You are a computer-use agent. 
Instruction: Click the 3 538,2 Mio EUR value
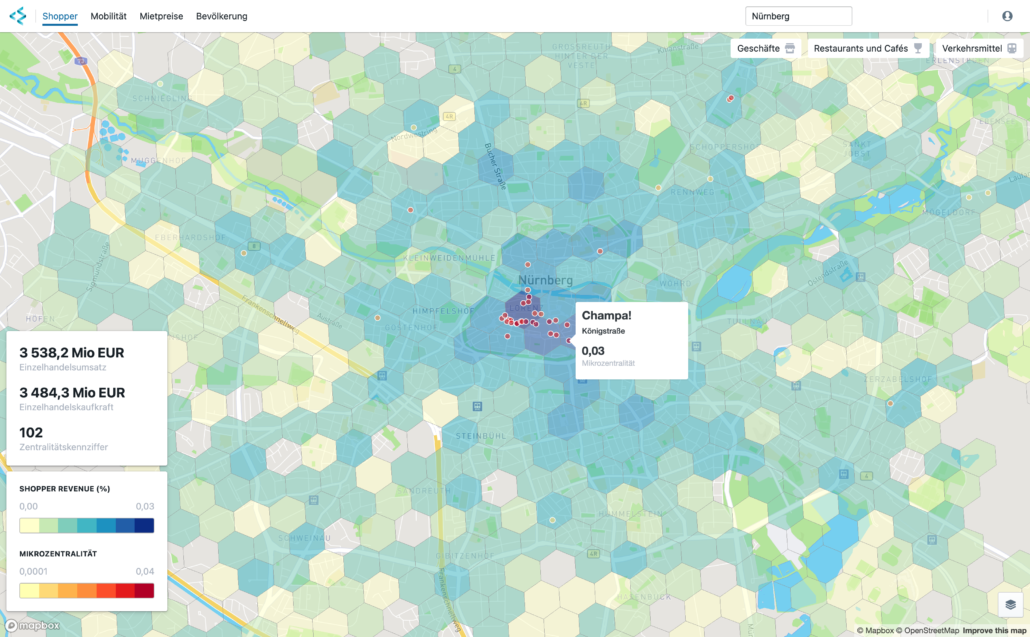[72, 353]
